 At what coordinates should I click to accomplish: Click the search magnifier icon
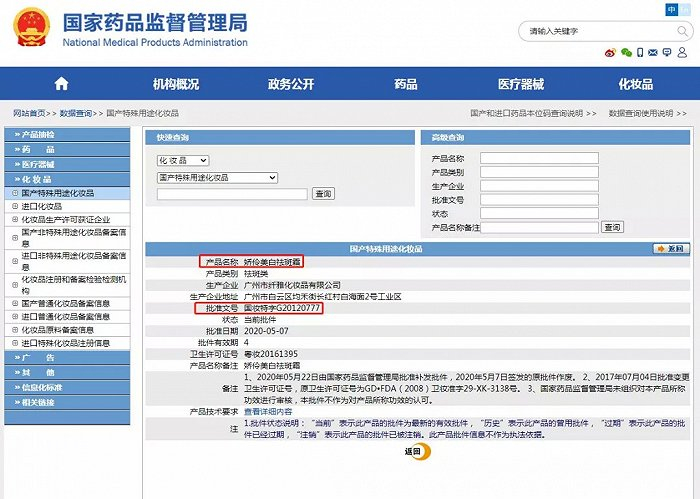click(x=682, y=31)
